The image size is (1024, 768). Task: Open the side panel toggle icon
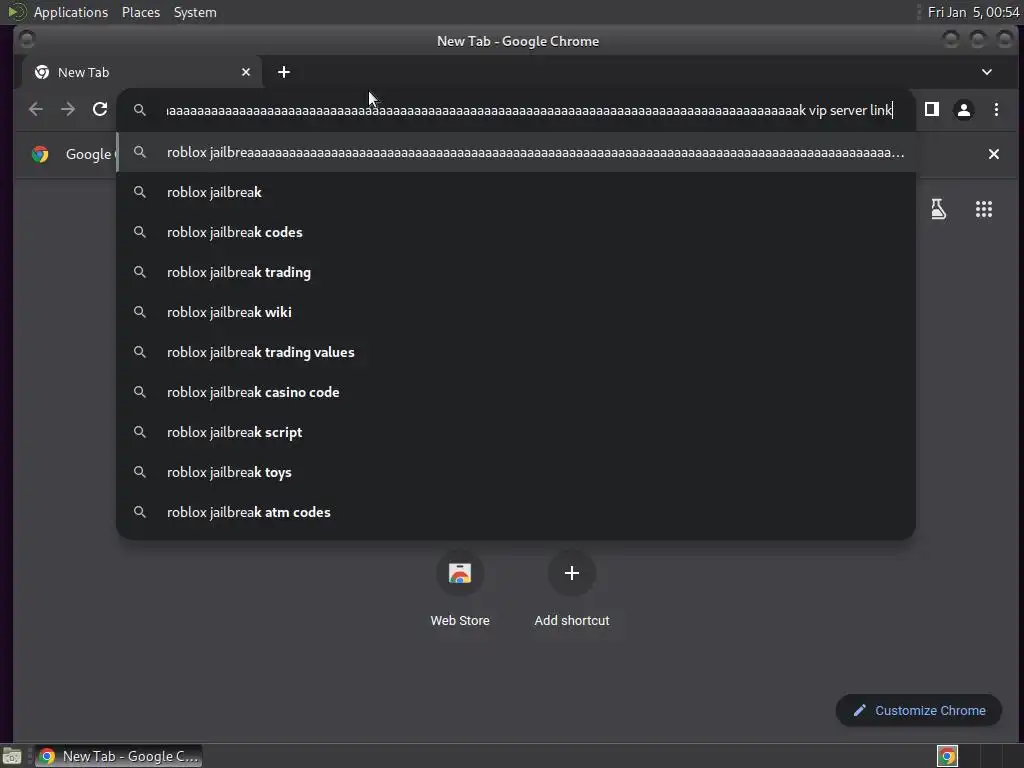pos(932,109)
